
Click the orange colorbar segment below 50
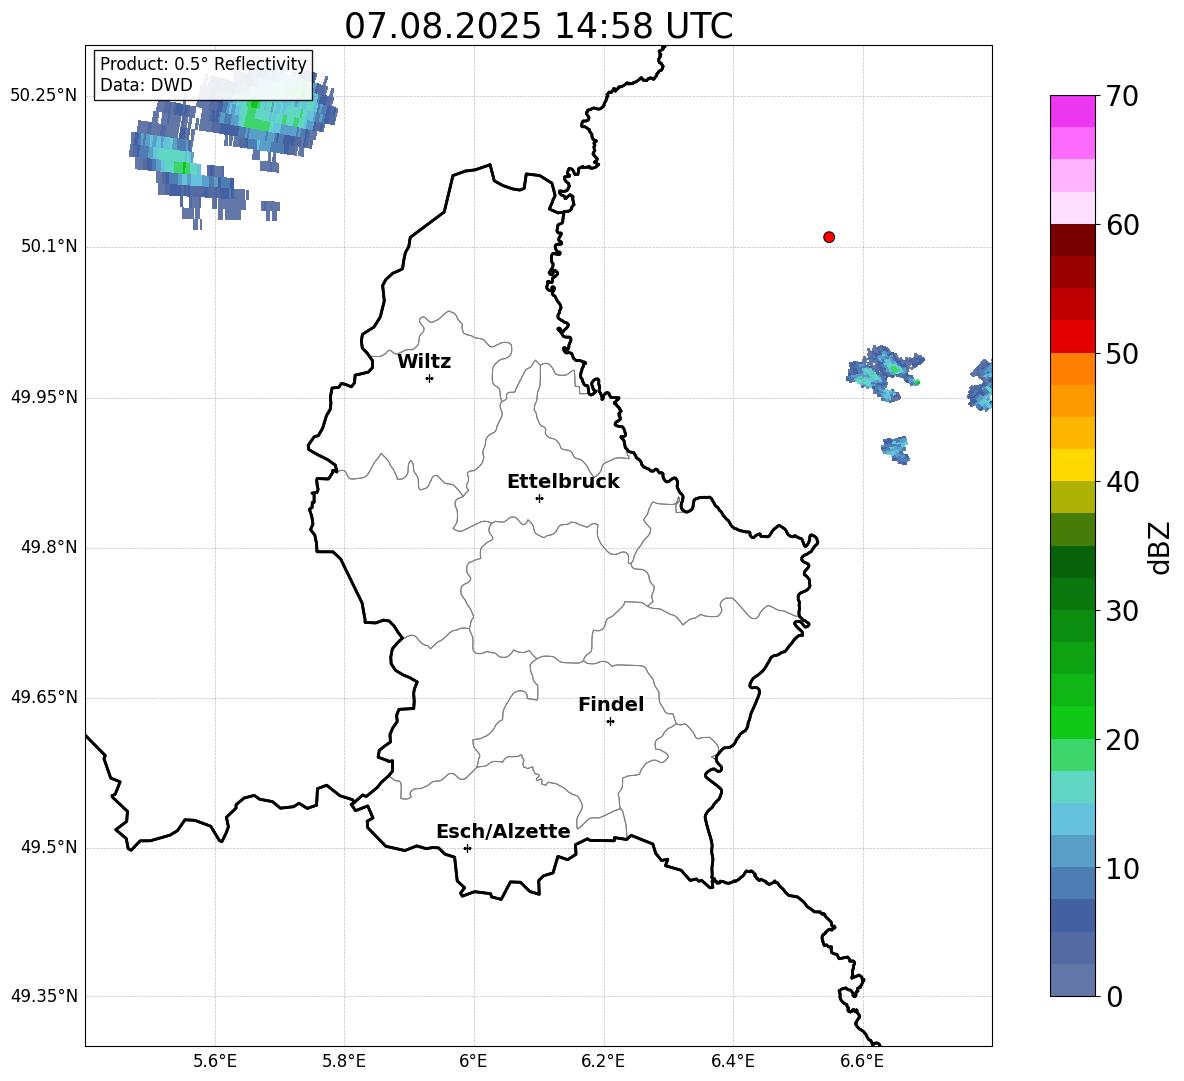[1072, 369]
